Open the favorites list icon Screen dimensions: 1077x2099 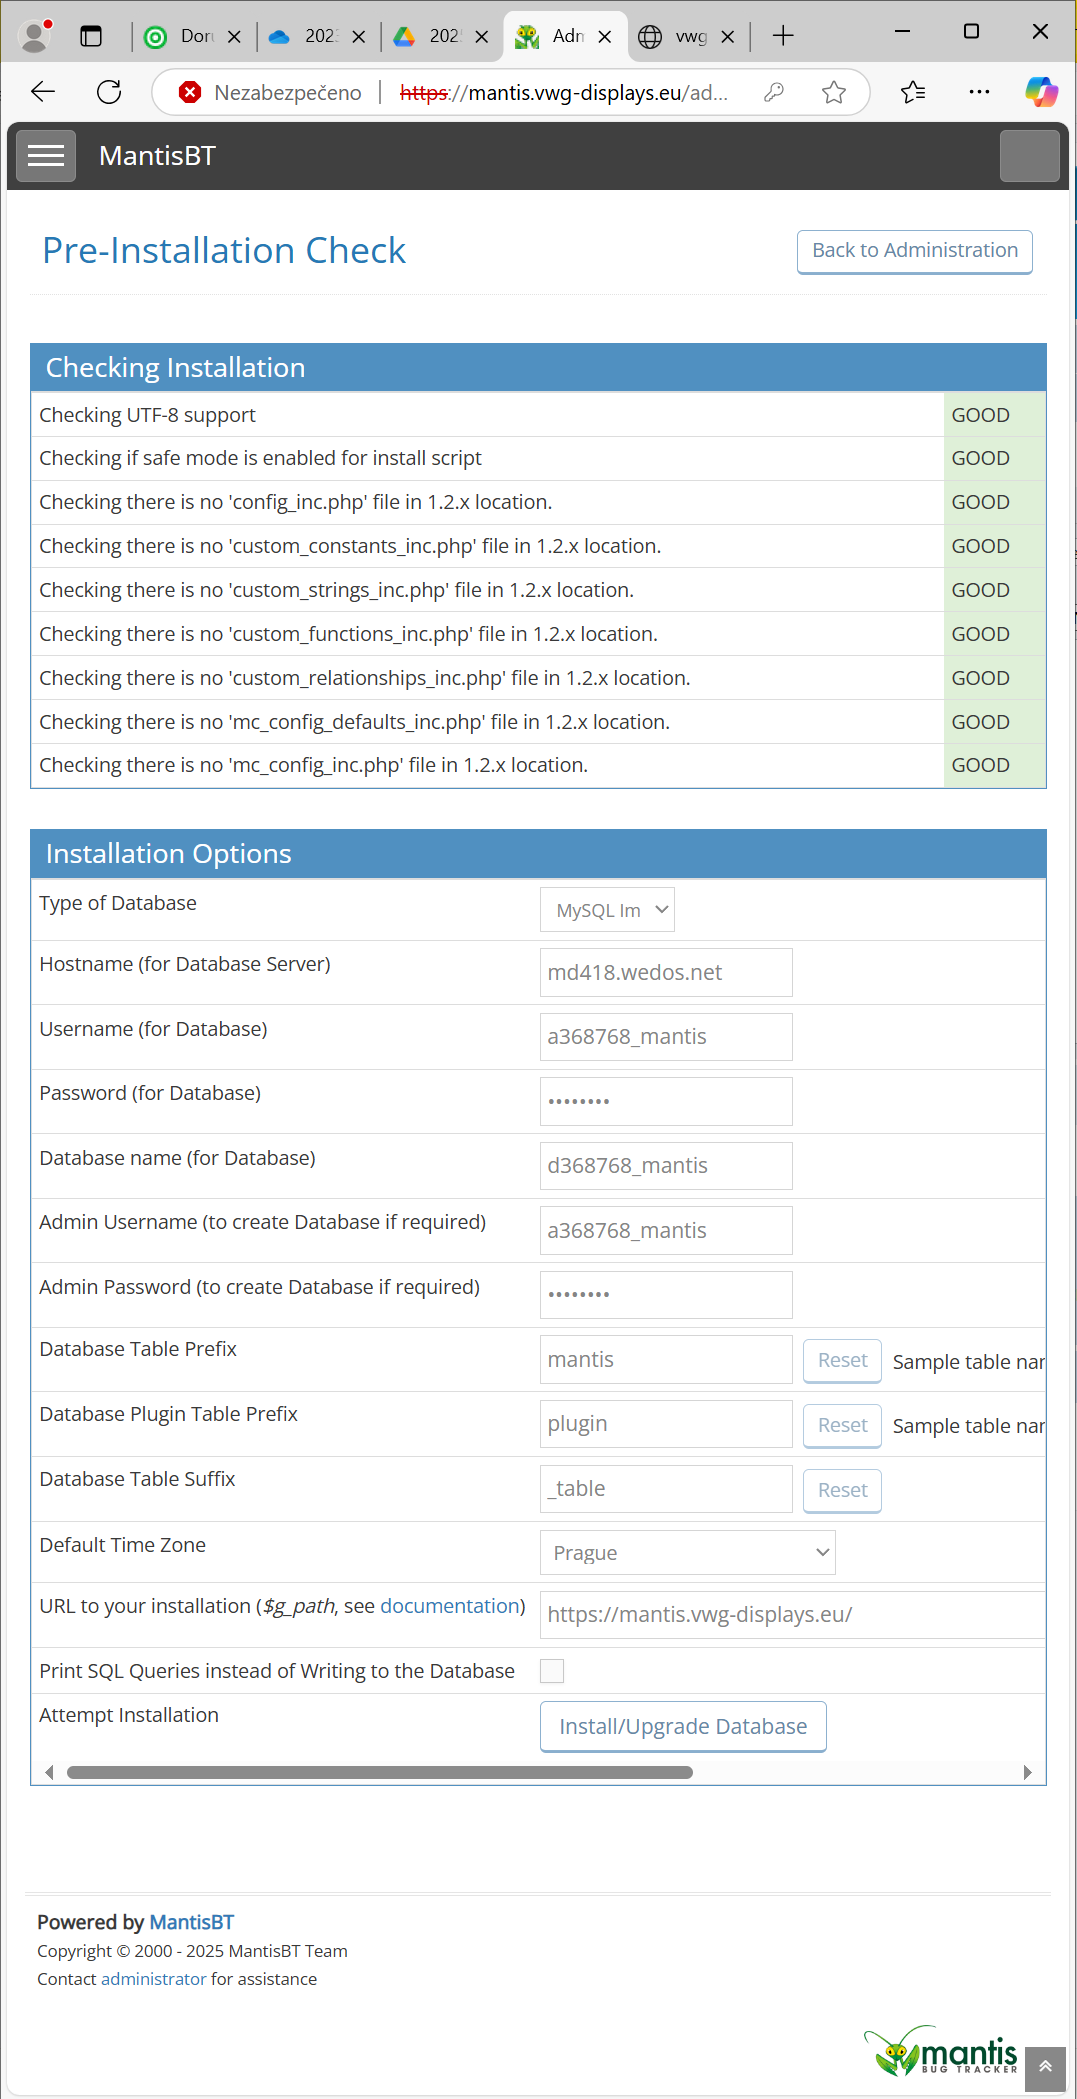click(913, 93)
